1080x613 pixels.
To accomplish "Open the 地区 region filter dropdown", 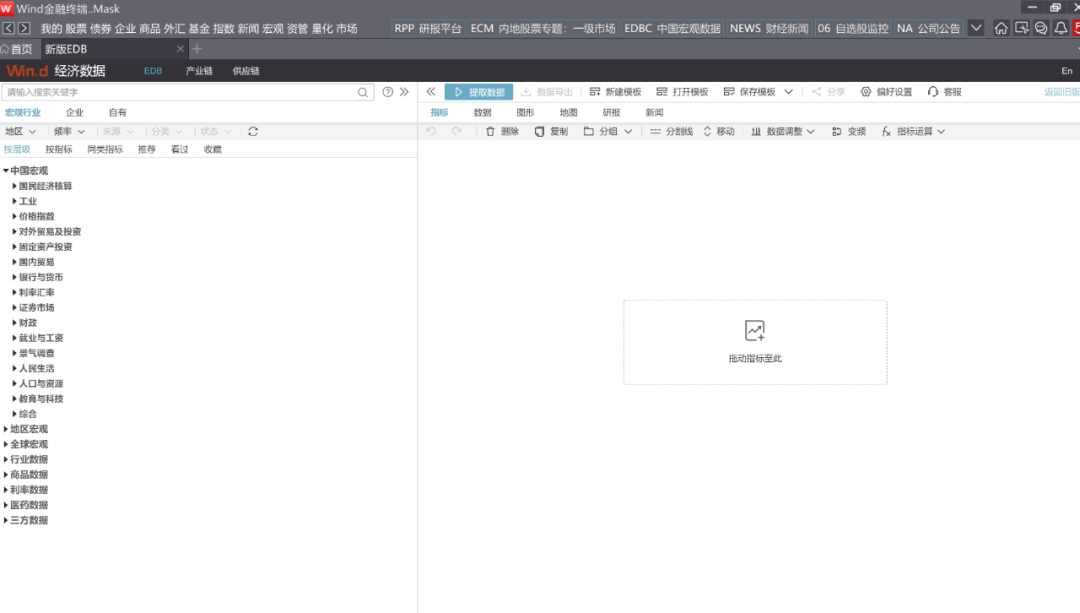I will (x=20, y=132).
